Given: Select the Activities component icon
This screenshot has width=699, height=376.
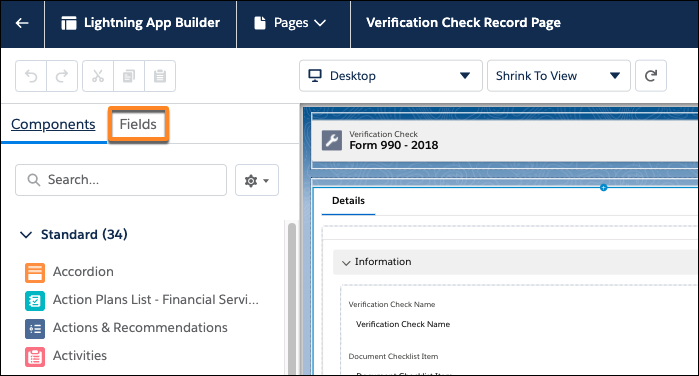Looking at the screenshot, I should pyautogui.click(x=35, y=357).
